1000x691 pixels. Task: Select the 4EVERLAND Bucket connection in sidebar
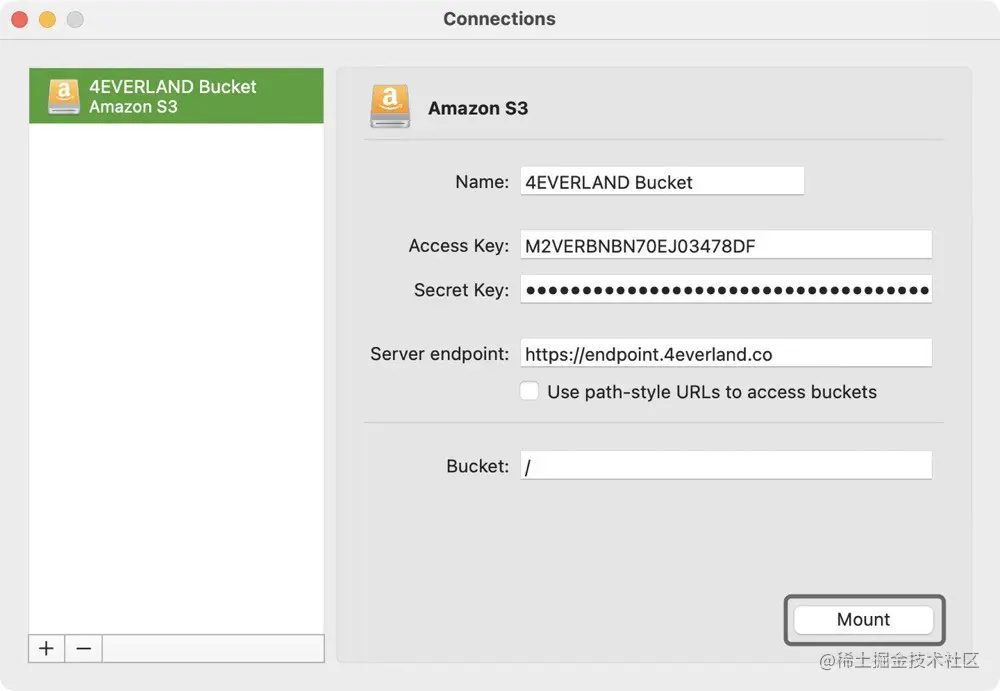click(x=176, y=96)
